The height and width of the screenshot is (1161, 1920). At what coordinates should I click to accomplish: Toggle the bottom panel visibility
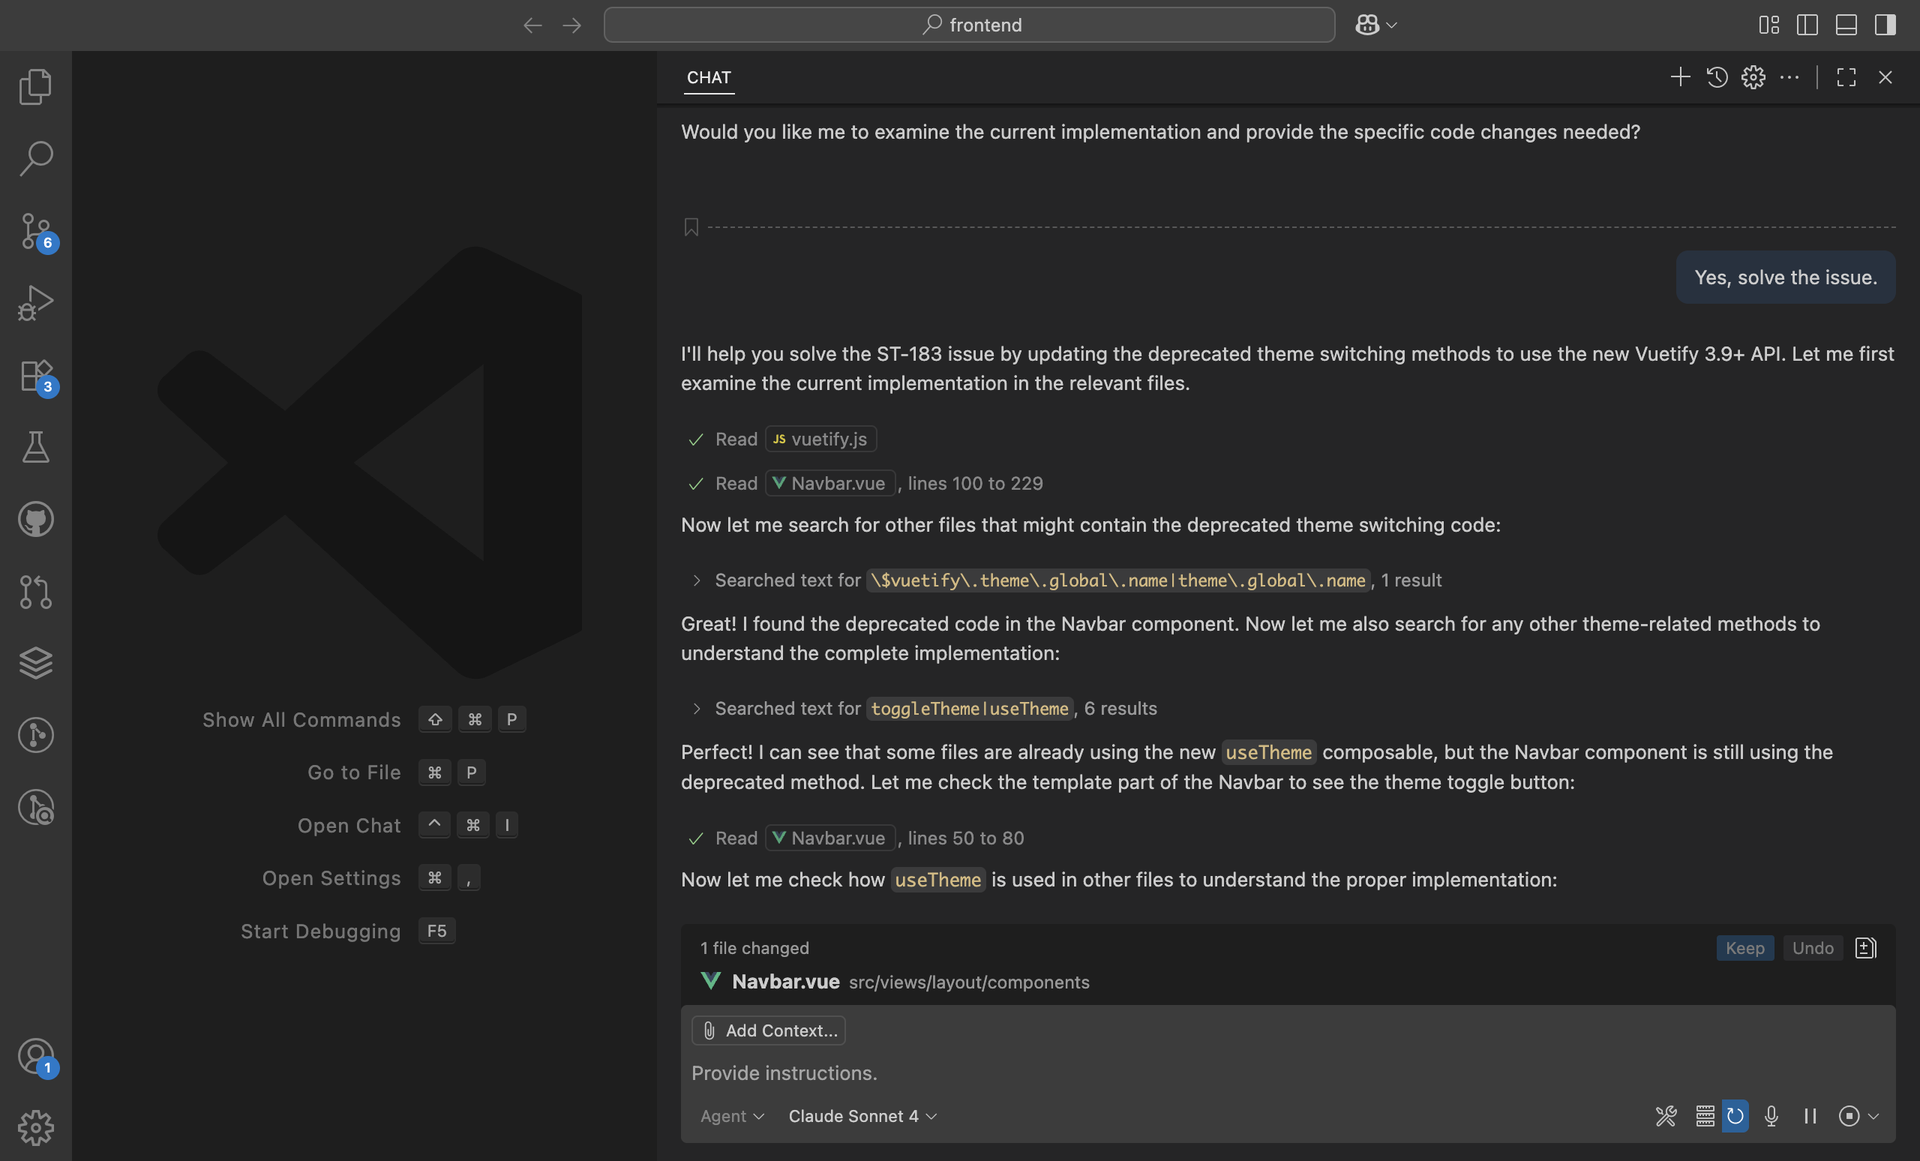pos(1846,25)
